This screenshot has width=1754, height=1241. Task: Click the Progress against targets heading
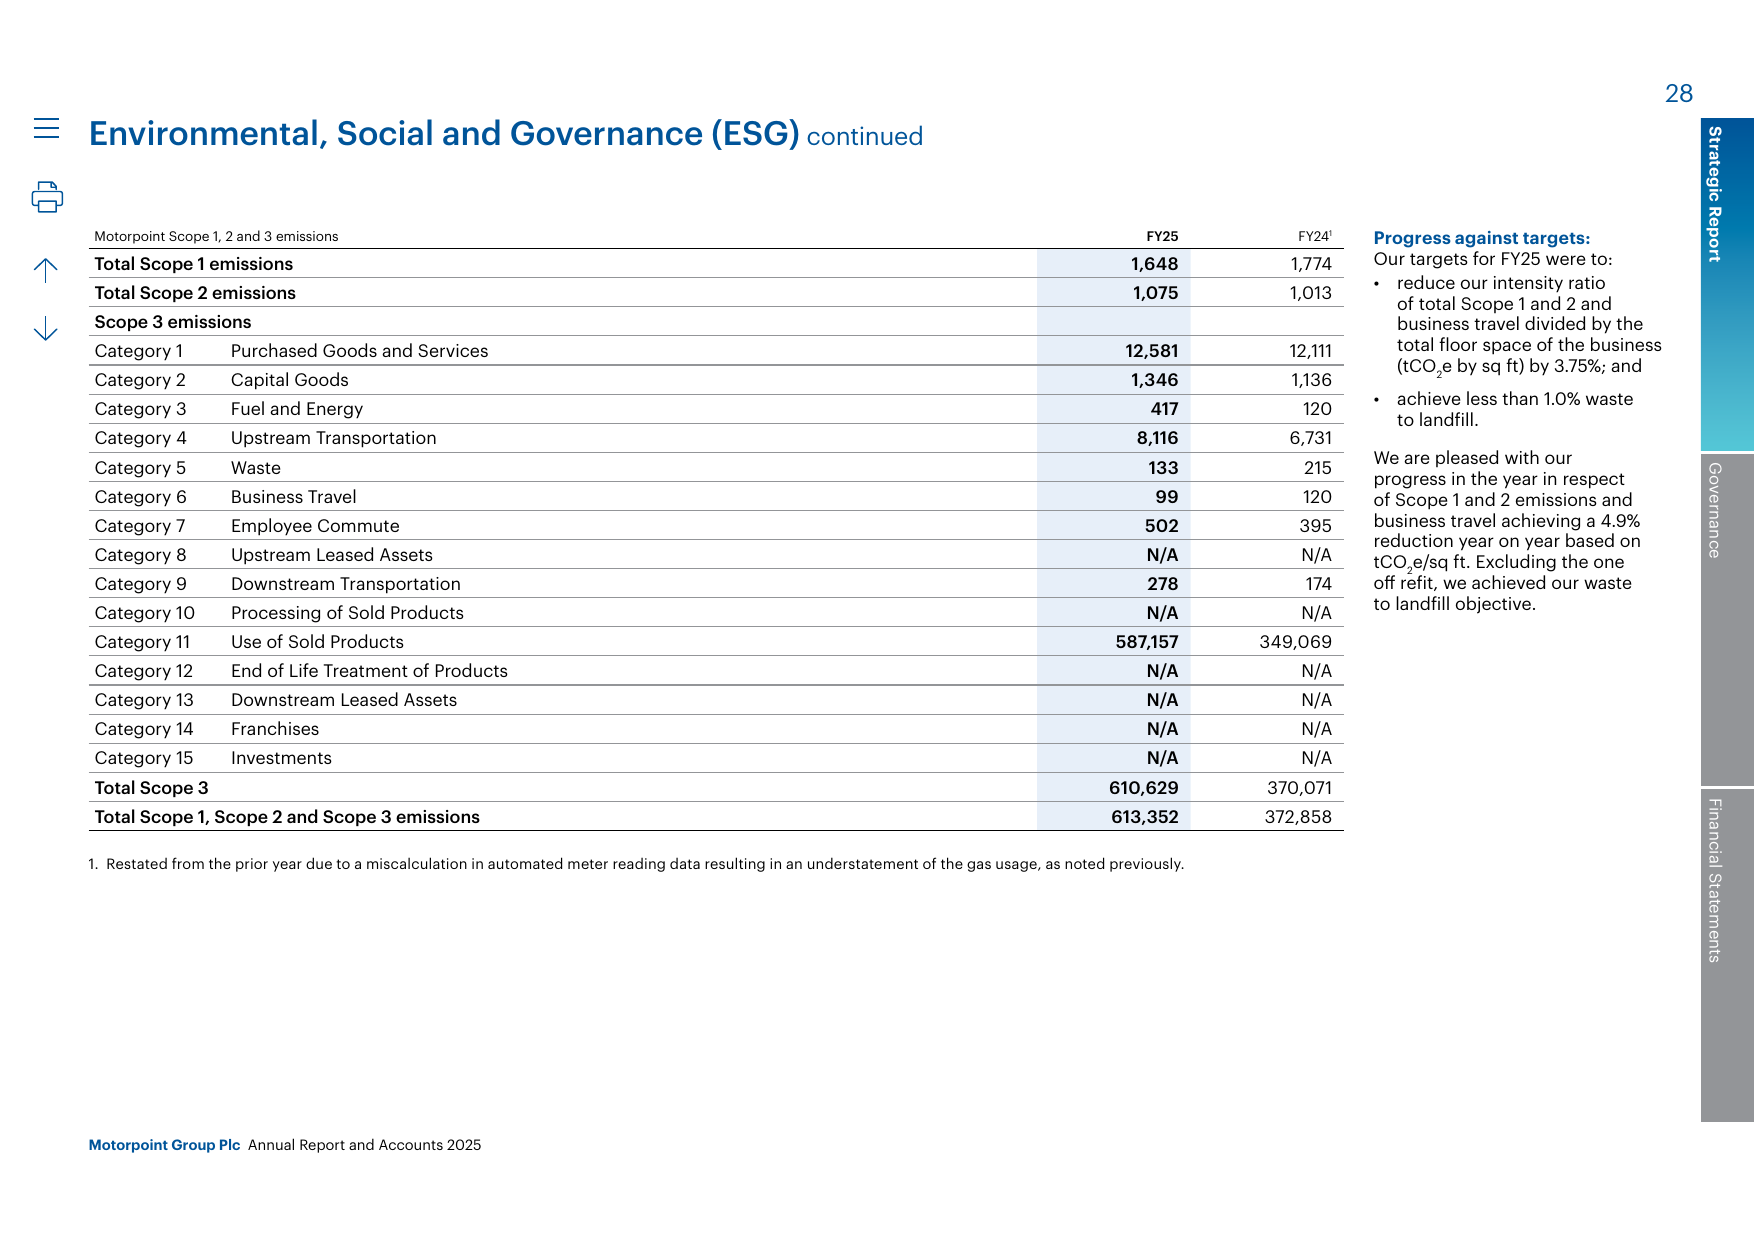coord(1482,238)
